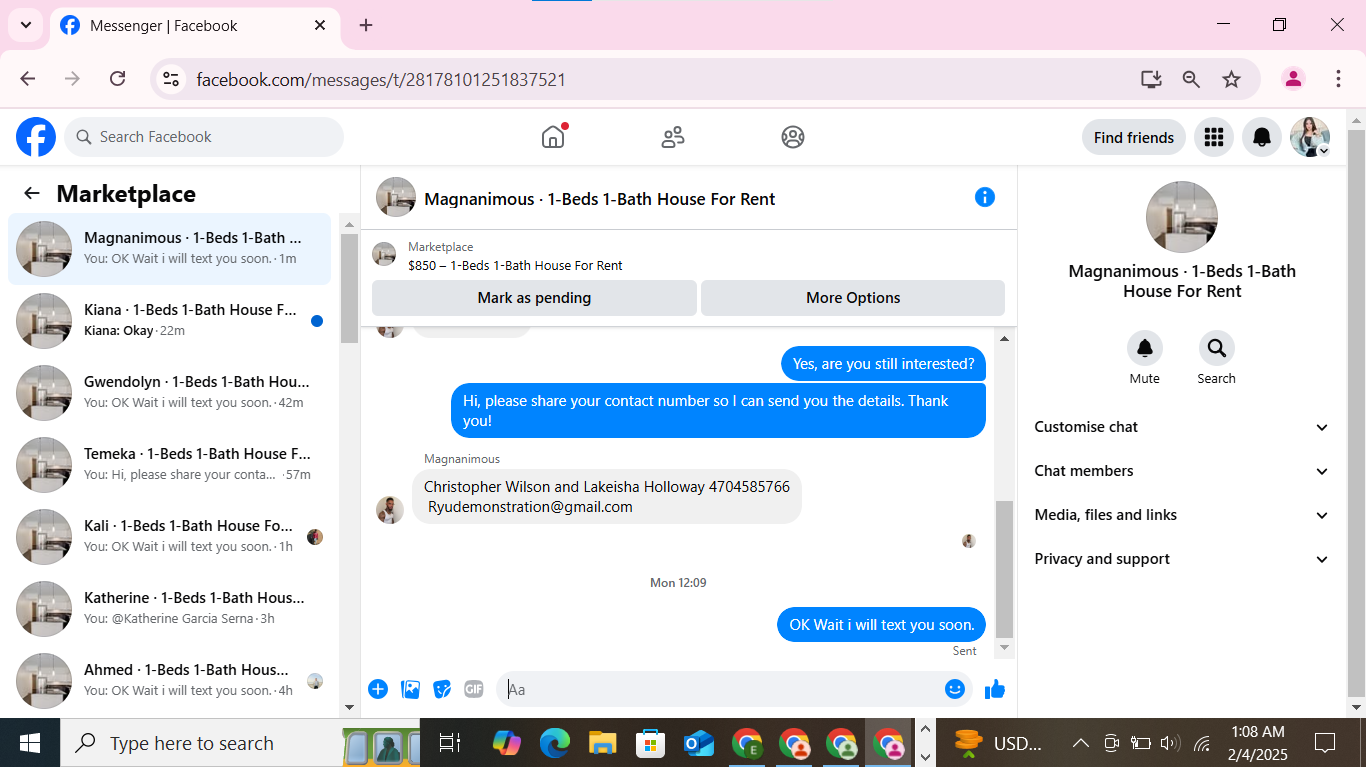
Task: Open more actions plus icon in composer
Action: [x=378, y=689]
